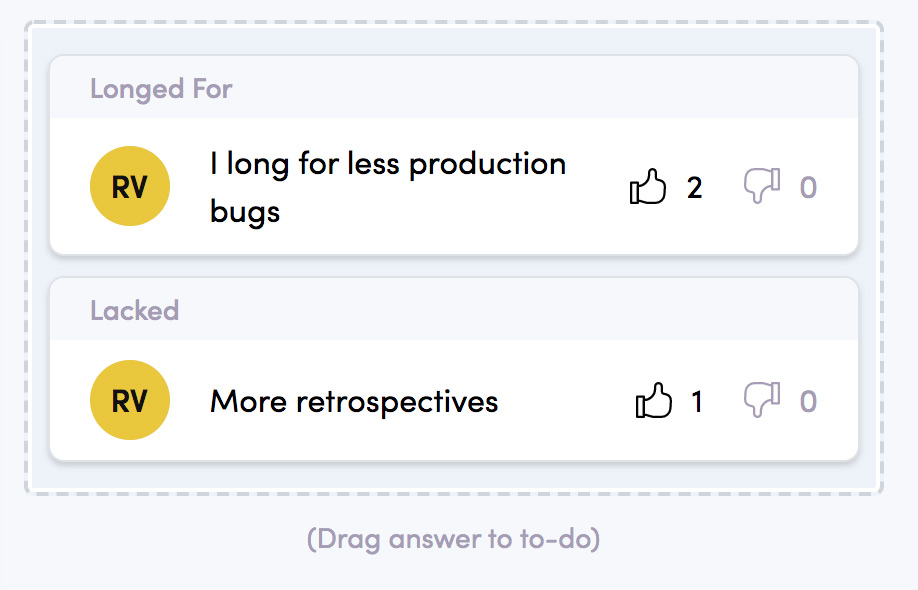The image size is (918, 590).
Task: Click the '(Drag answer to to-do)' hint
Action: (x=454, y=539)
